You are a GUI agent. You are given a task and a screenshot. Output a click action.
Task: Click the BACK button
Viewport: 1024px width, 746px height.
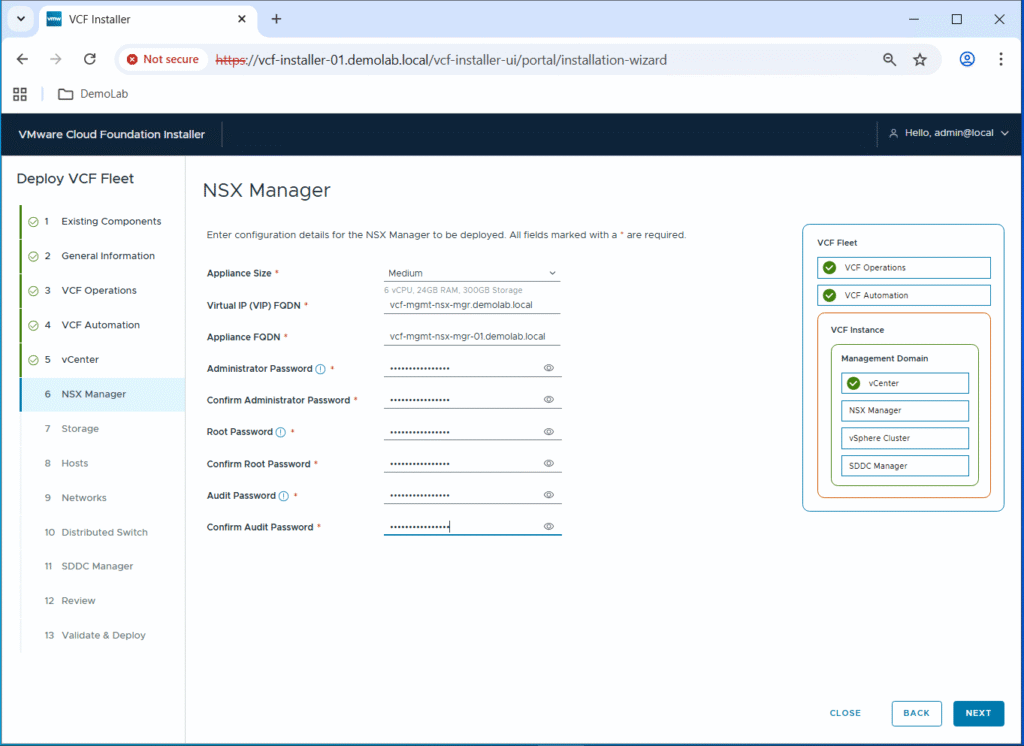916,713
